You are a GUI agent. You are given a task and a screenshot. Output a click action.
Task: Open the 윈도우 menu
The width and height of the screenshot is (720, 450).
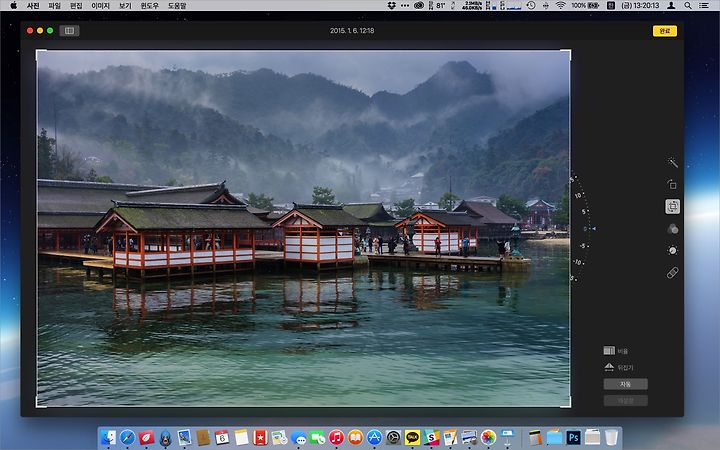[149, 6]
